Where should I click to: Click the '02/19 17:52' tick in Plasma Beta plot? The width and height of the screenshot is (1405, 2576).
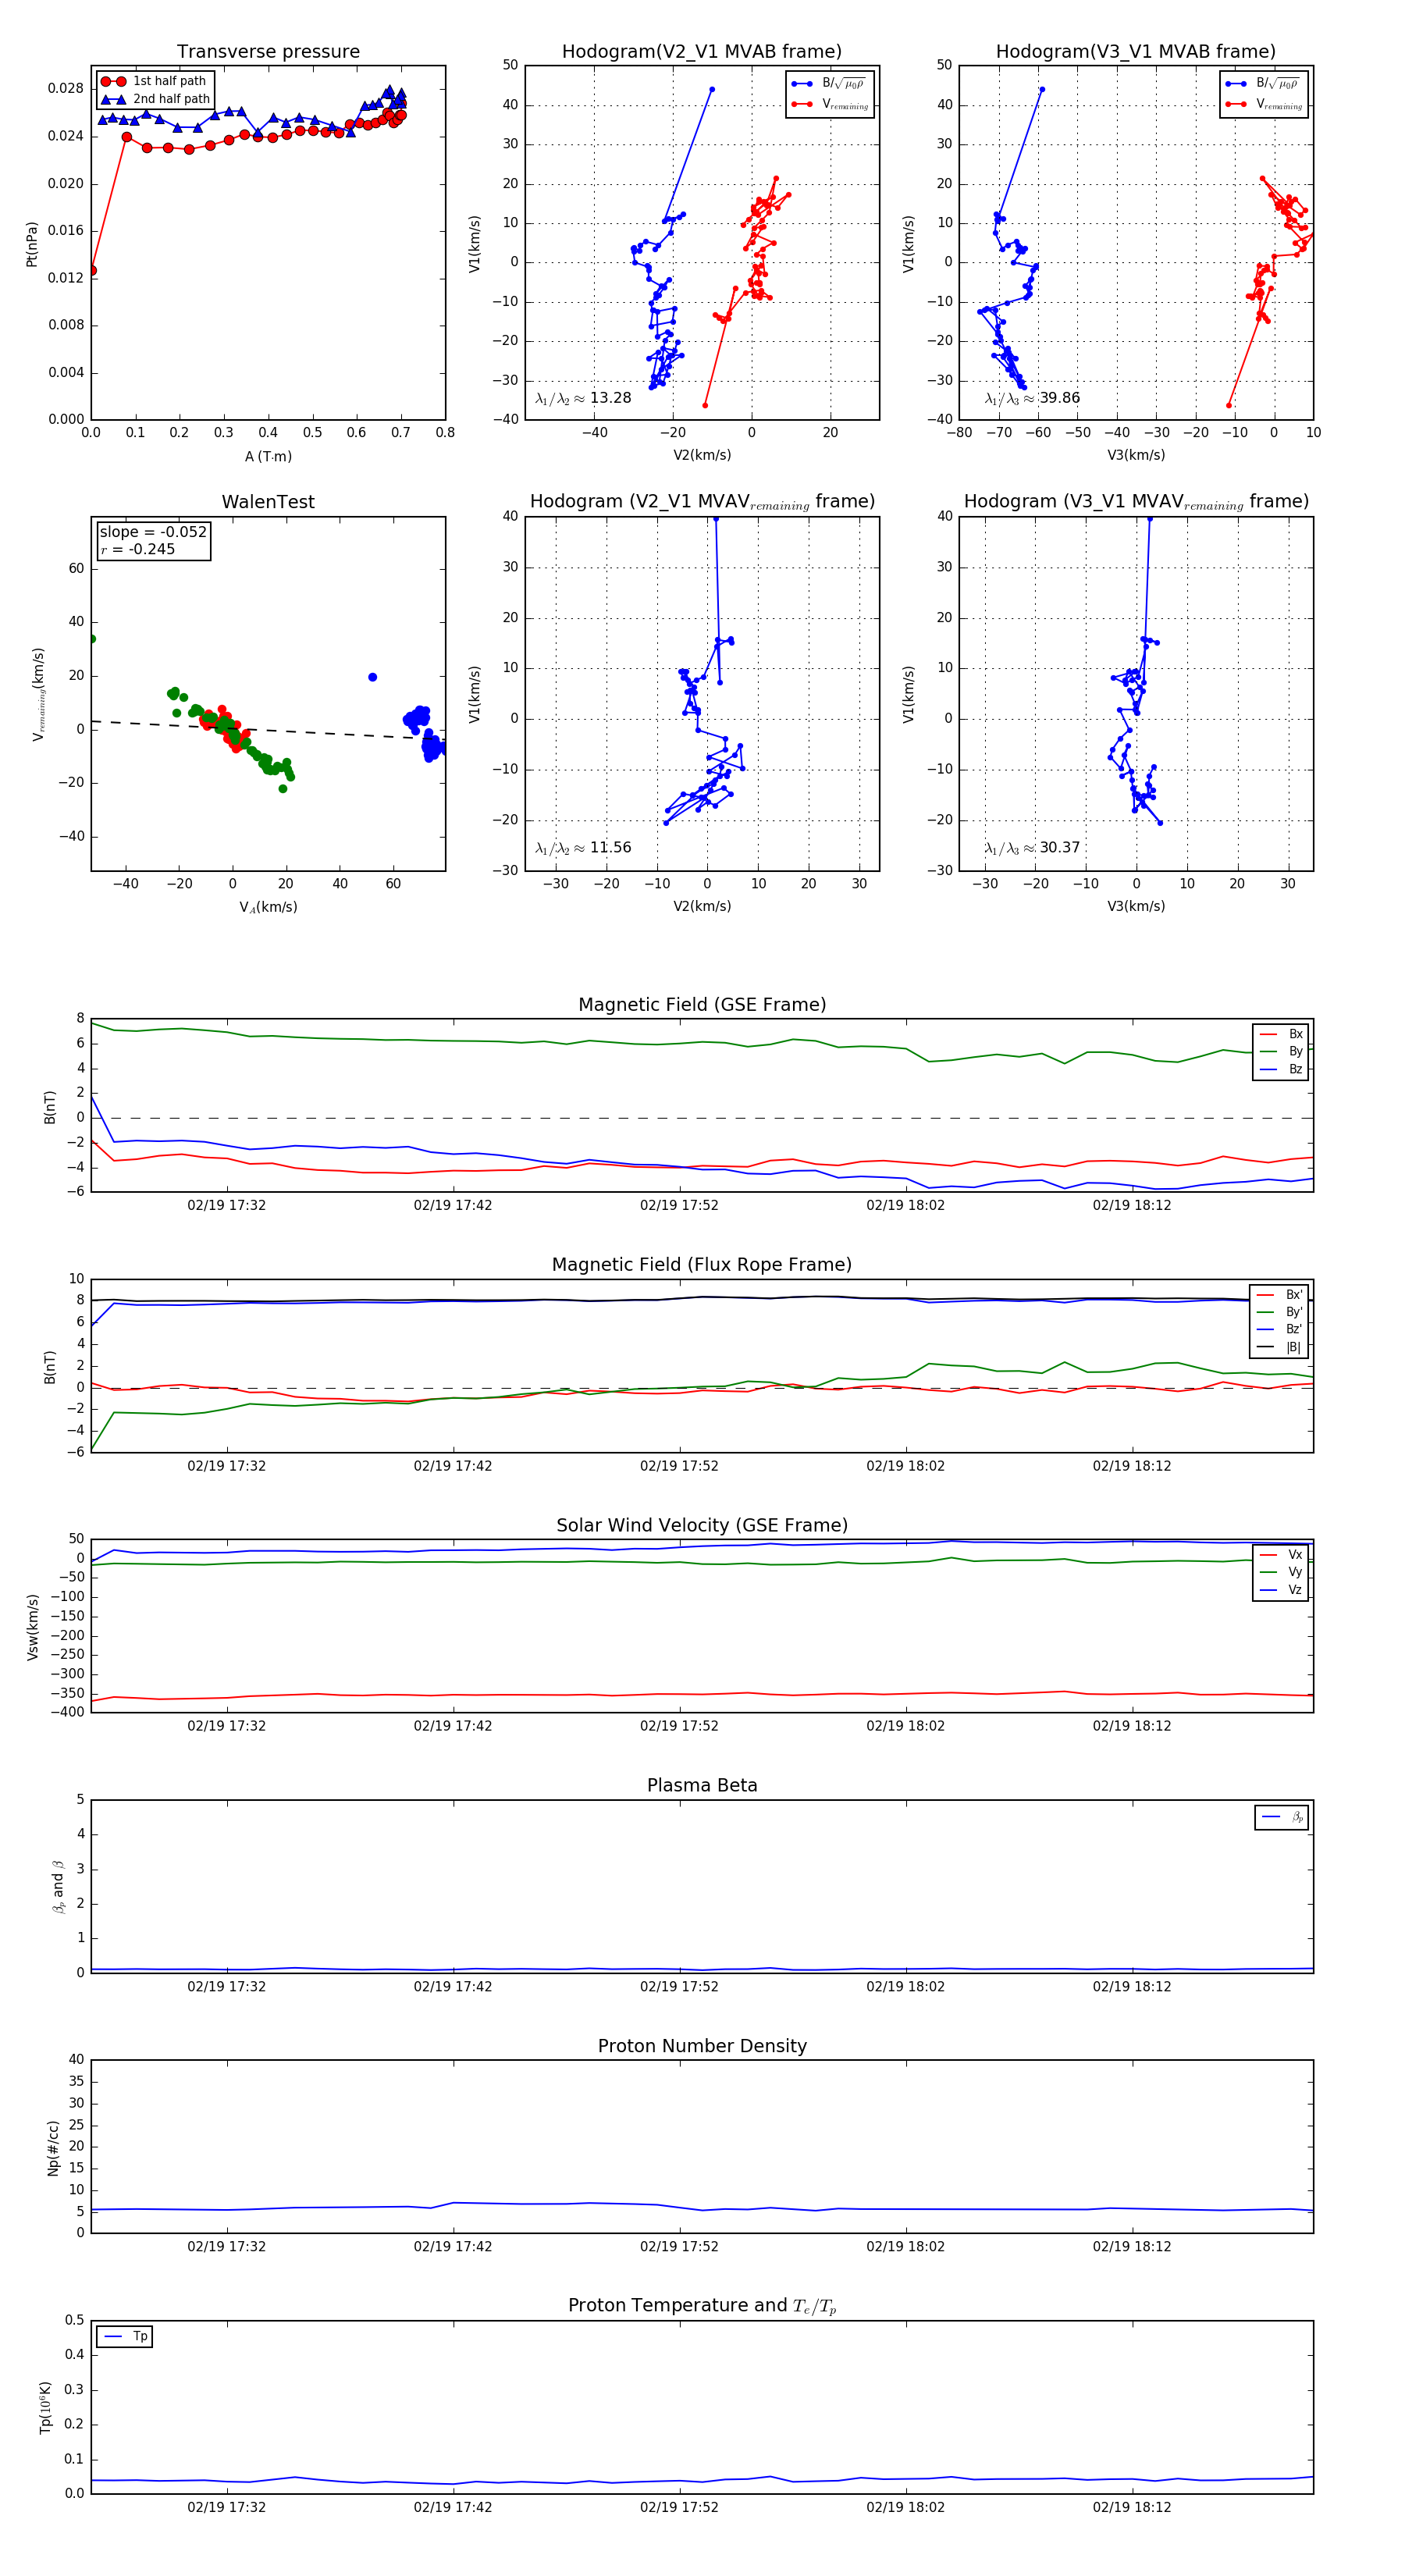pos(679,1986)
